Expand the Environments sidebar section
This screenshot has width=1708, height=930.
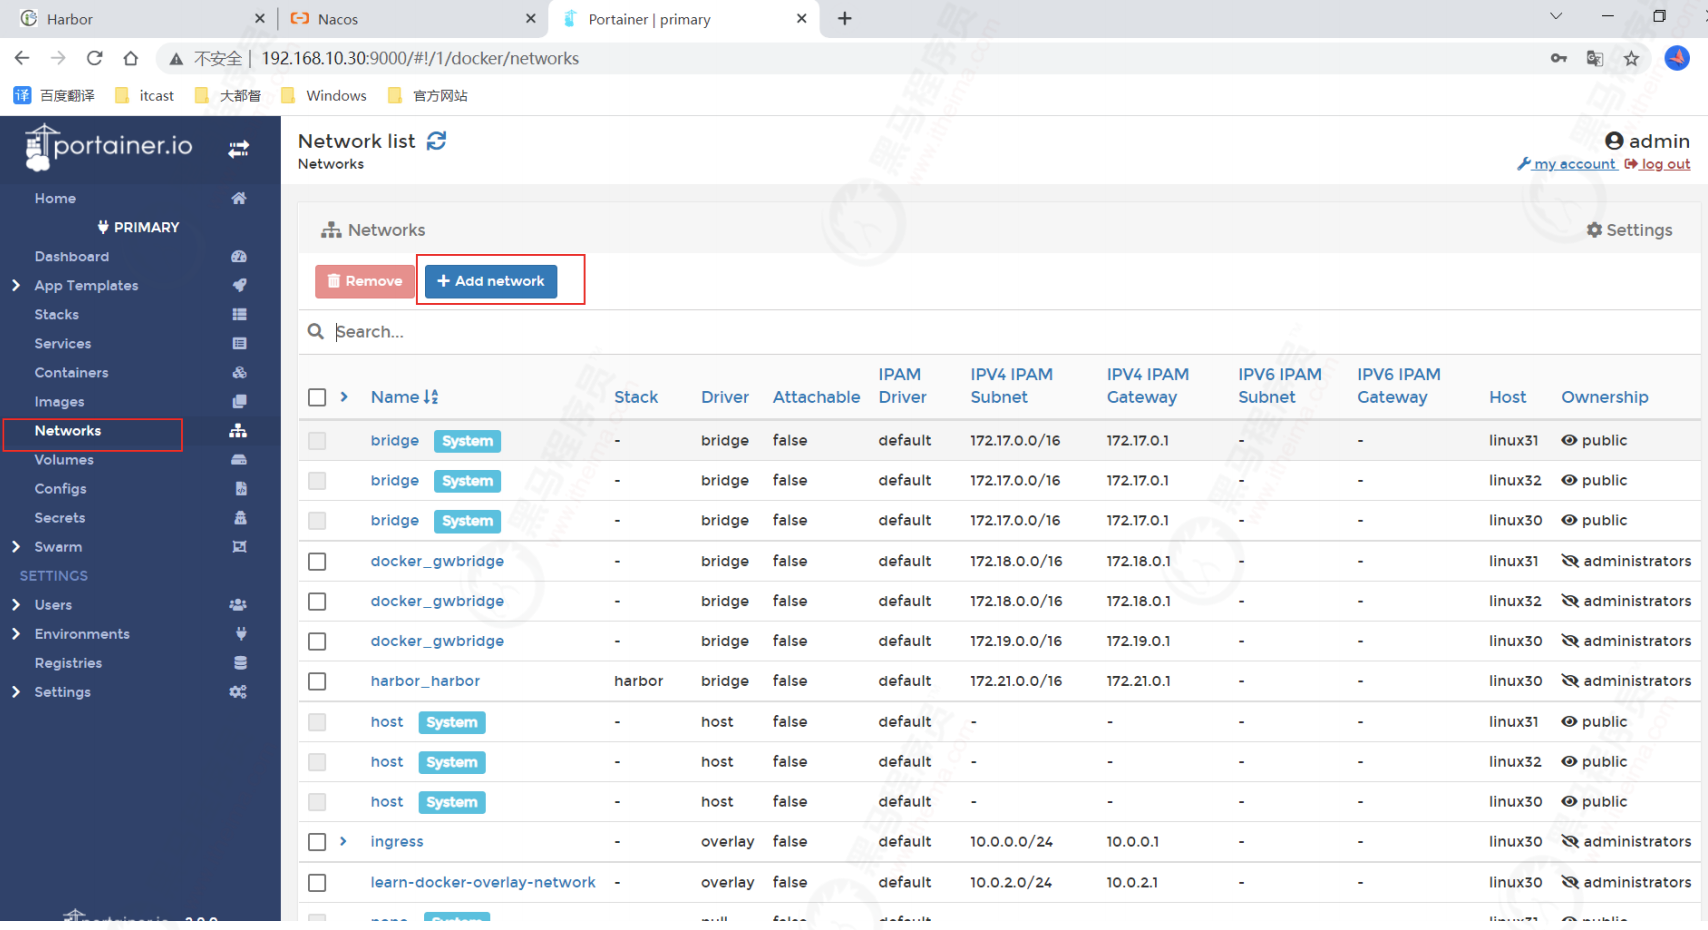coord(16,633)
